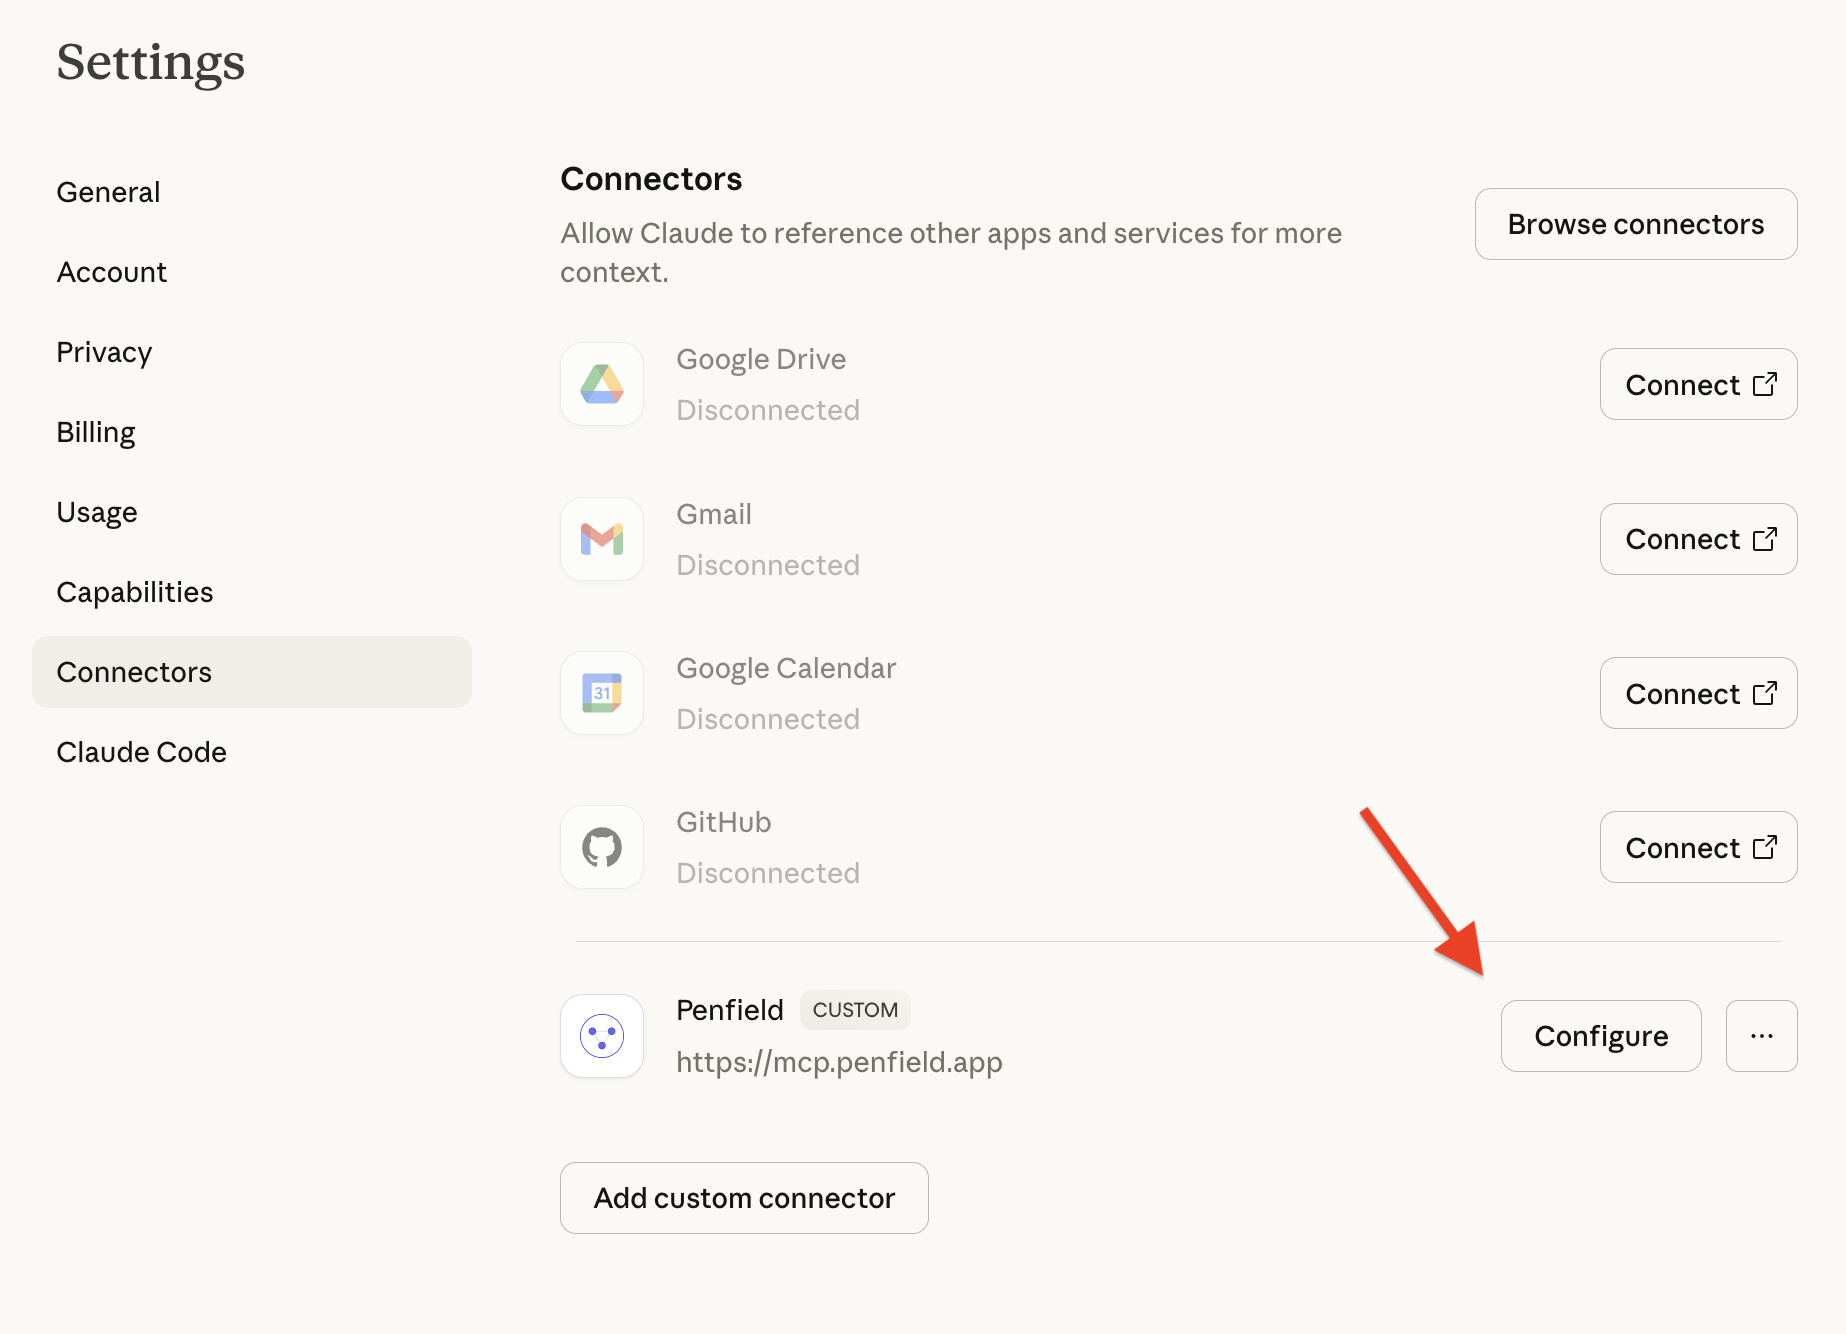Go to General settings
This screenshot has width=1846, height=1334.
252,192
